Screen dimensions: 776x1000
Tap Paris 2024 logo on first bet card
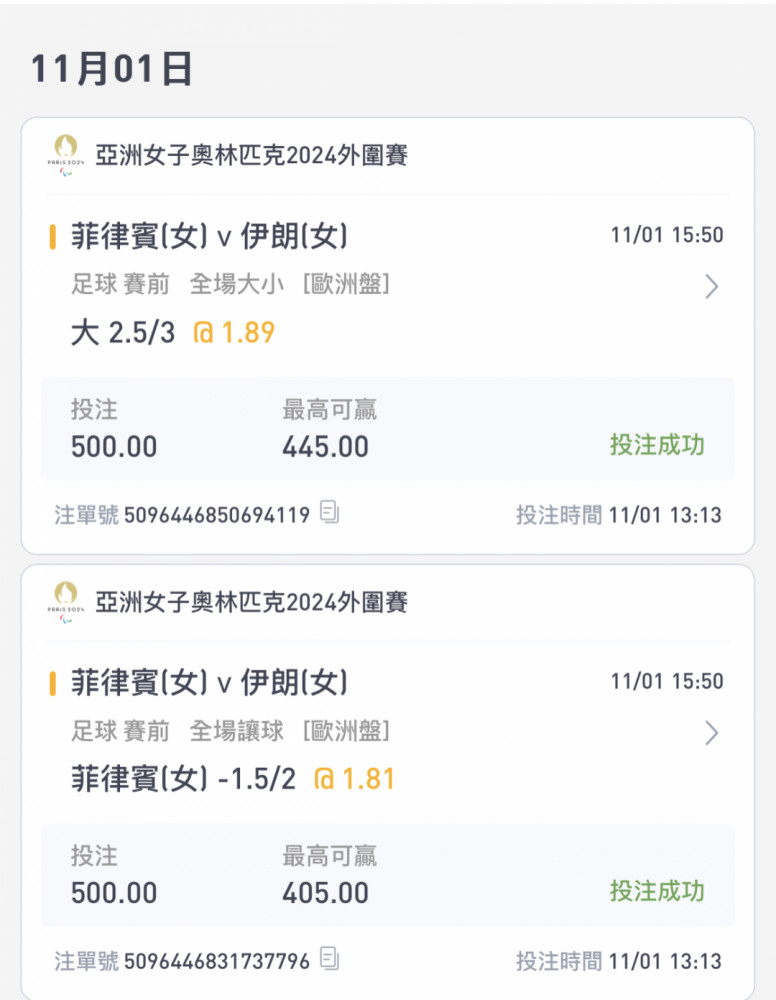click(x=65, y=155)
